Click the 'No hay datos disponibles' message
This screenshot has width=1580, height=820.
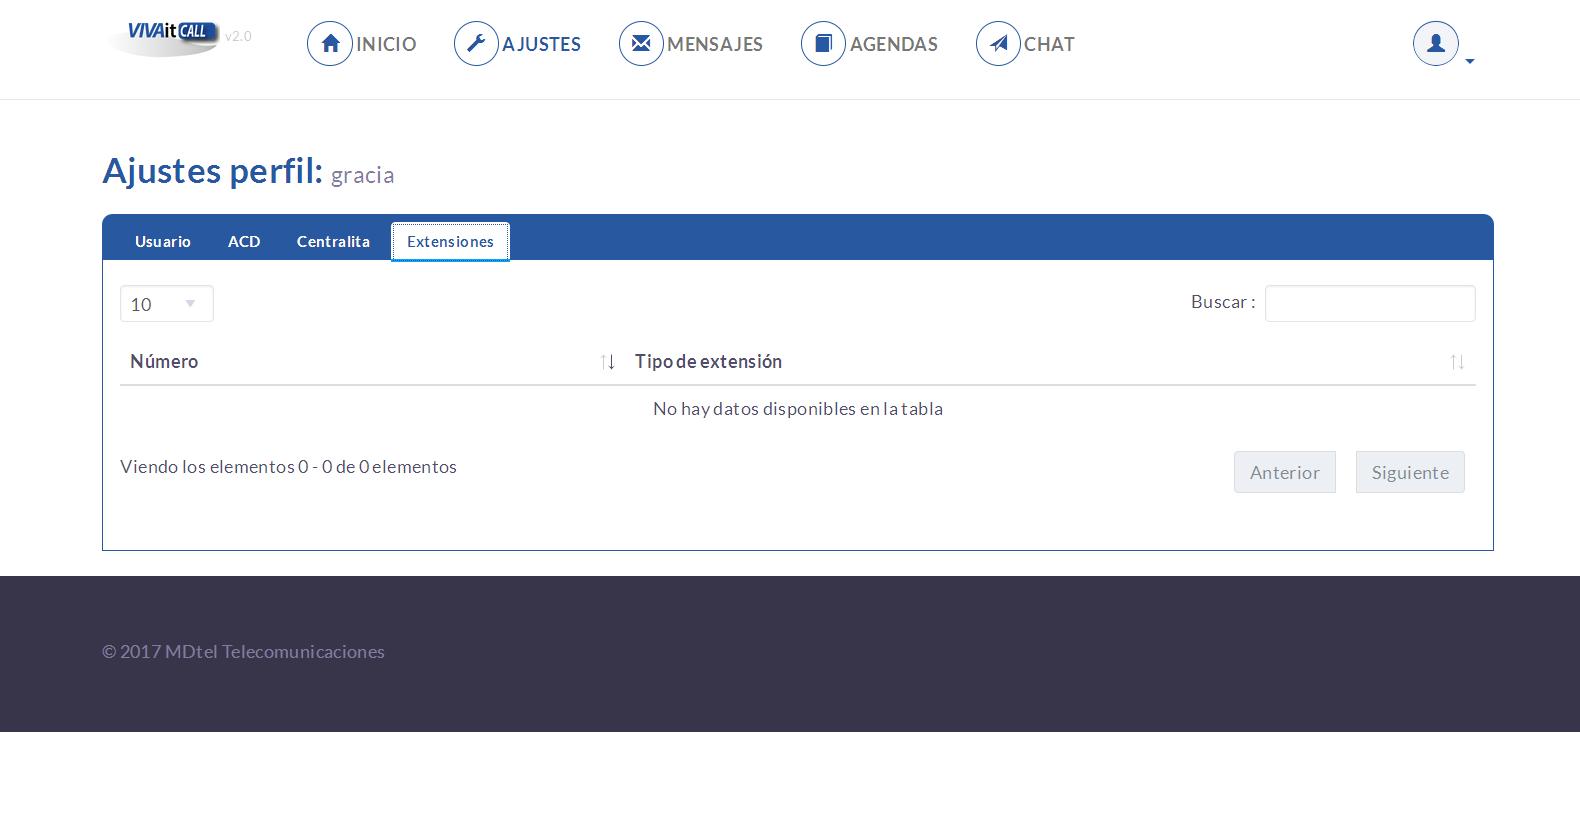click(x=798, y=408)
